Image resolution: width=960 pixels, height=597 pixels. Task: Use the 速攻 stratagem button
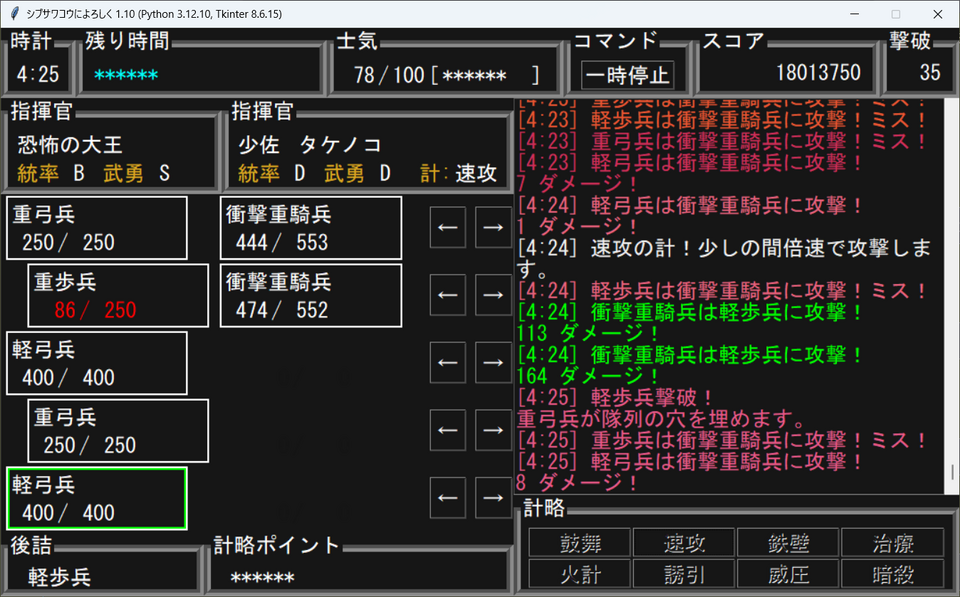pos(684,543)
